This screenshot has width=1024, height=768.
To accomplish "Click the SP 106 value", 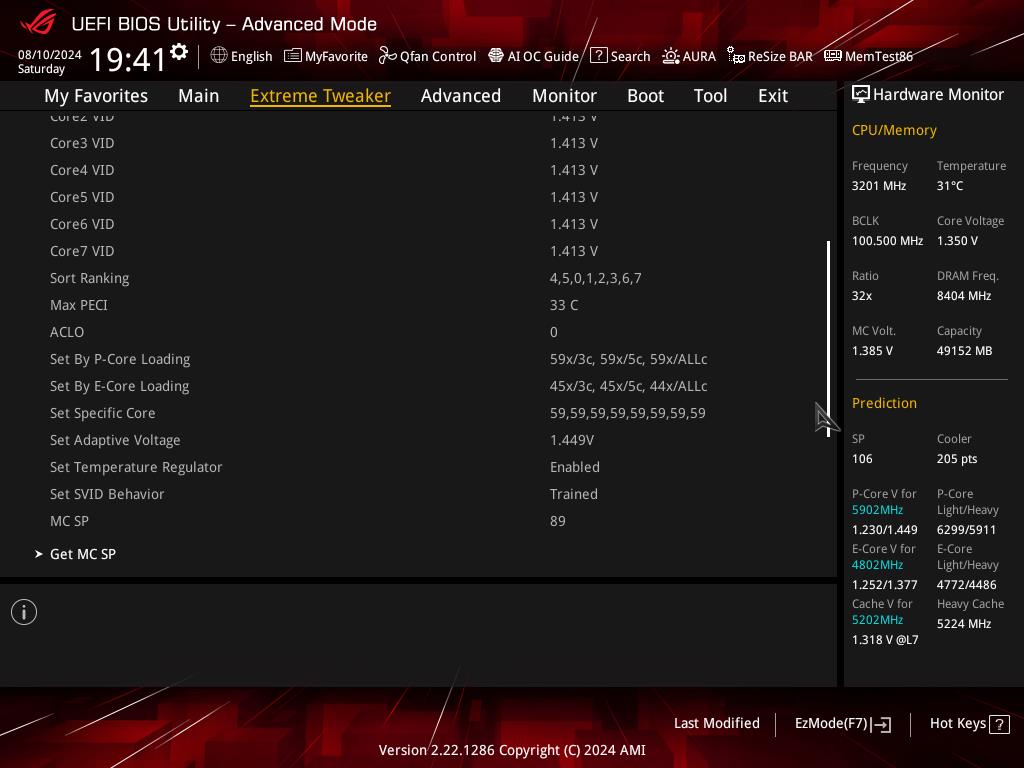I will (x=862, y=458).
